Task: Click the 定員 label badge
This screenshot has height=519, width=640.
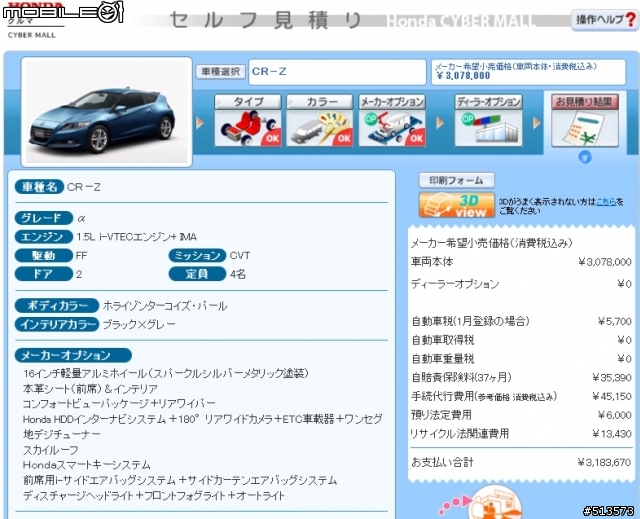Action: point(197,274)
